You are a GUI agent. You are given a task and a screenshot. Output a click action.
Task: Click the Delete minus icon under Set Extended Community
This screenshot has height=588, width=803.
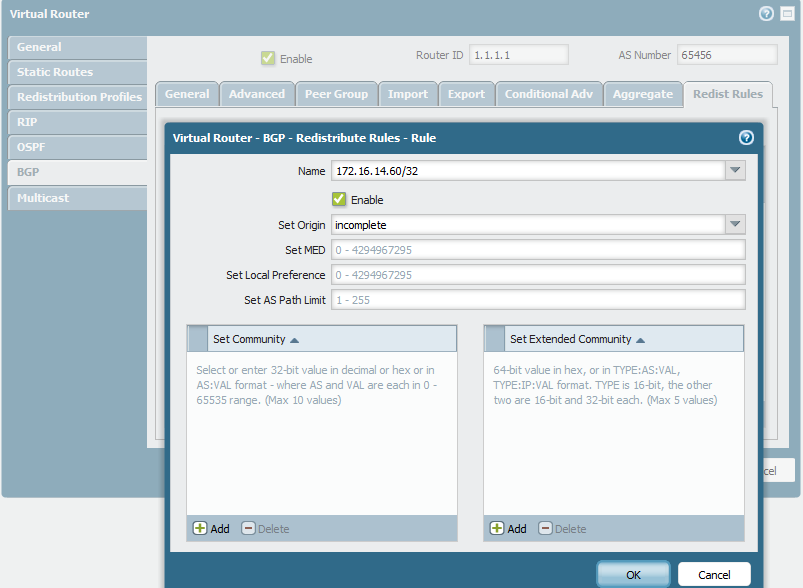(546, 528)
